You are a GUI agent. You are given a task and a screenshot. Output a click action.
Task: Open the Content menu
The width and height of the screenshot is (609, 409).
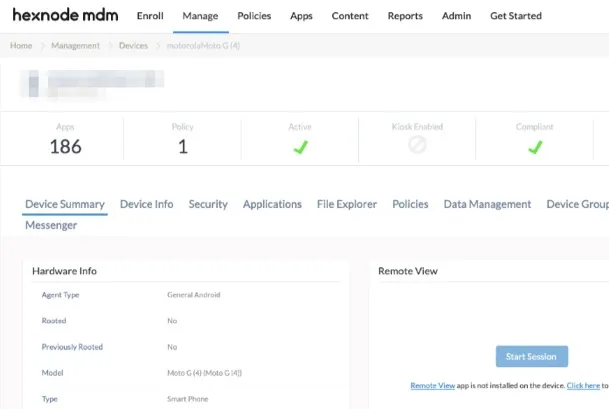click(x=350, y=16)
